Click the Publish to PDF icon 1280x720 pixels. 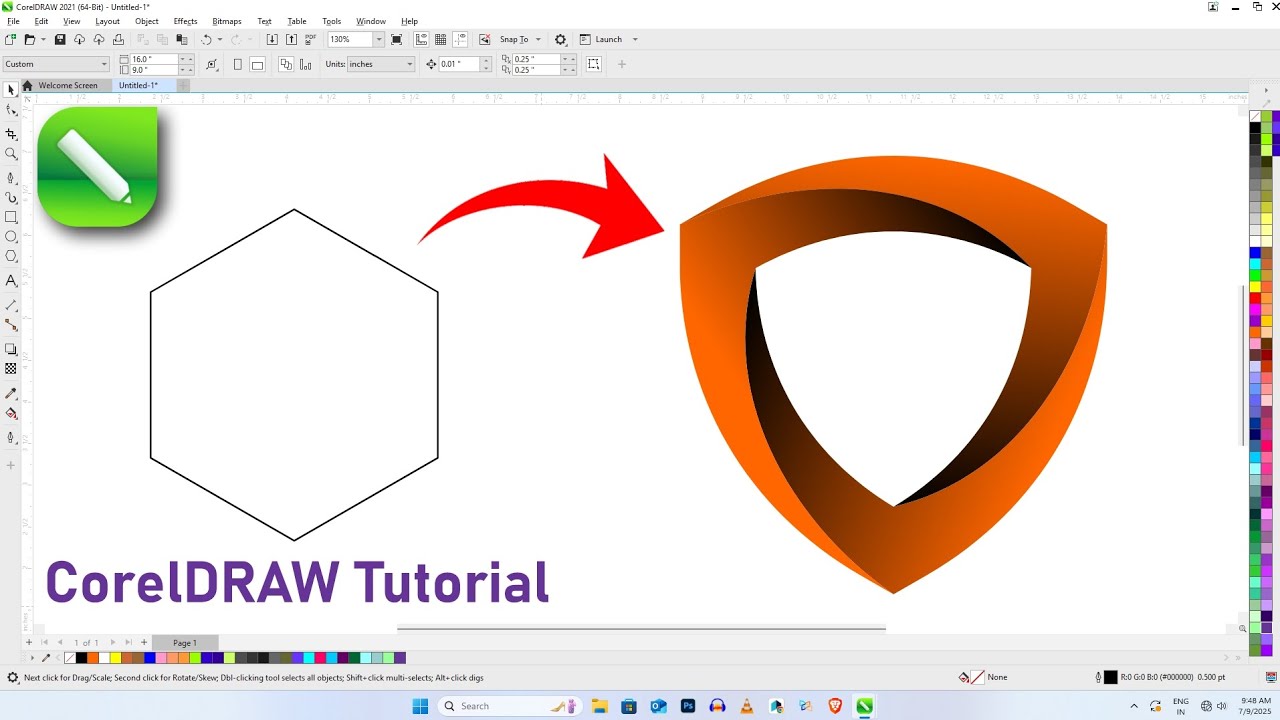pyautogui.click(x=310, y=39)
